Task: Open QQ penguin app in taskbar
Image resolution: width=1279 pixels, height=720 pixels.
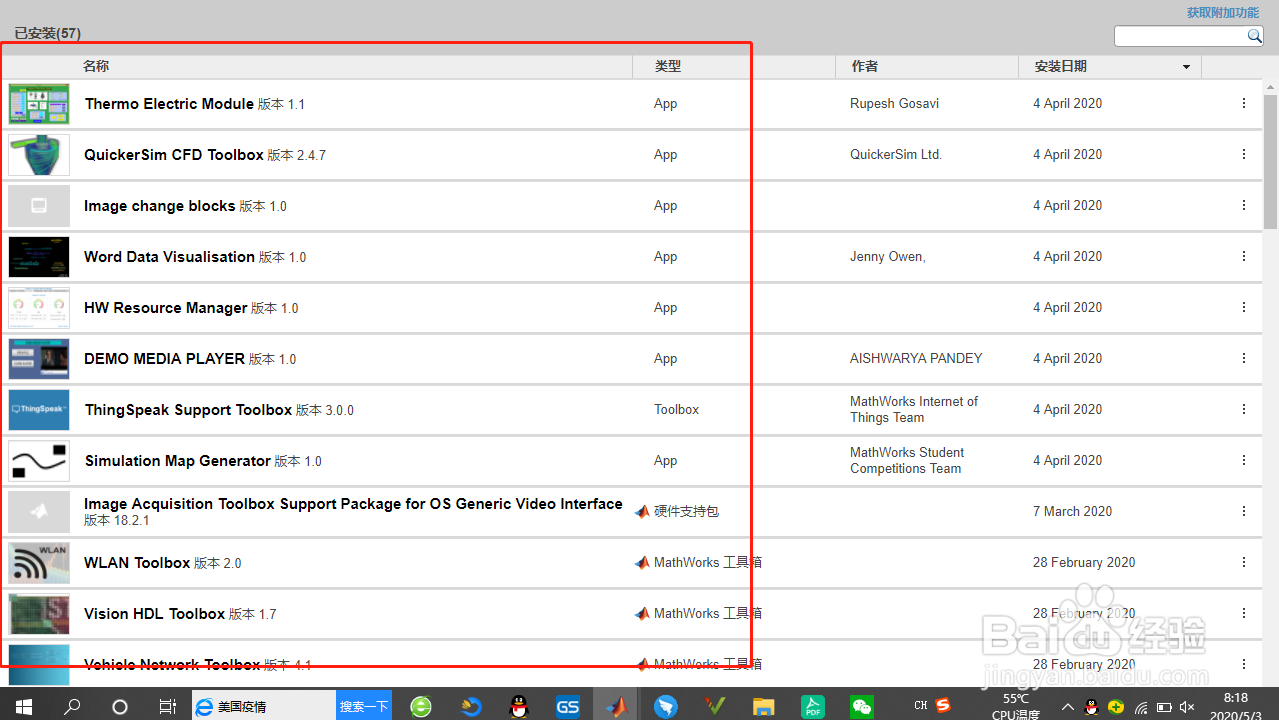Action: [x=518, y=706]
